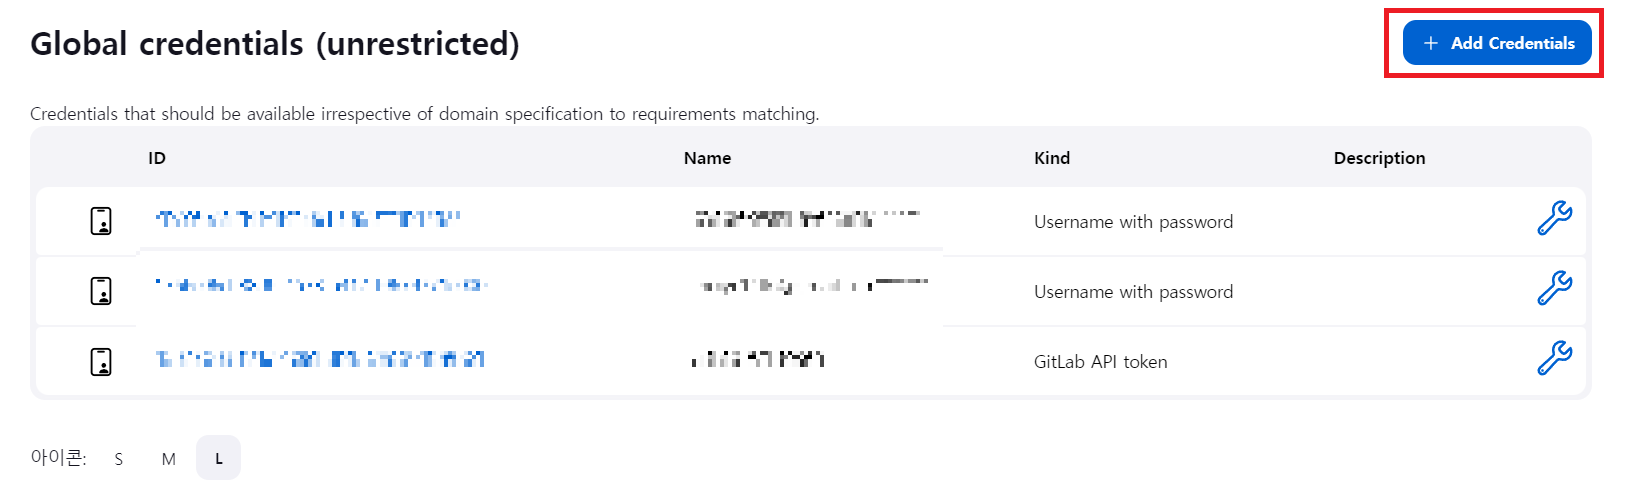This screenshot has height=491, width=1637.
Task: Click wrench icon of second Username with password row
Action: 1554,288
